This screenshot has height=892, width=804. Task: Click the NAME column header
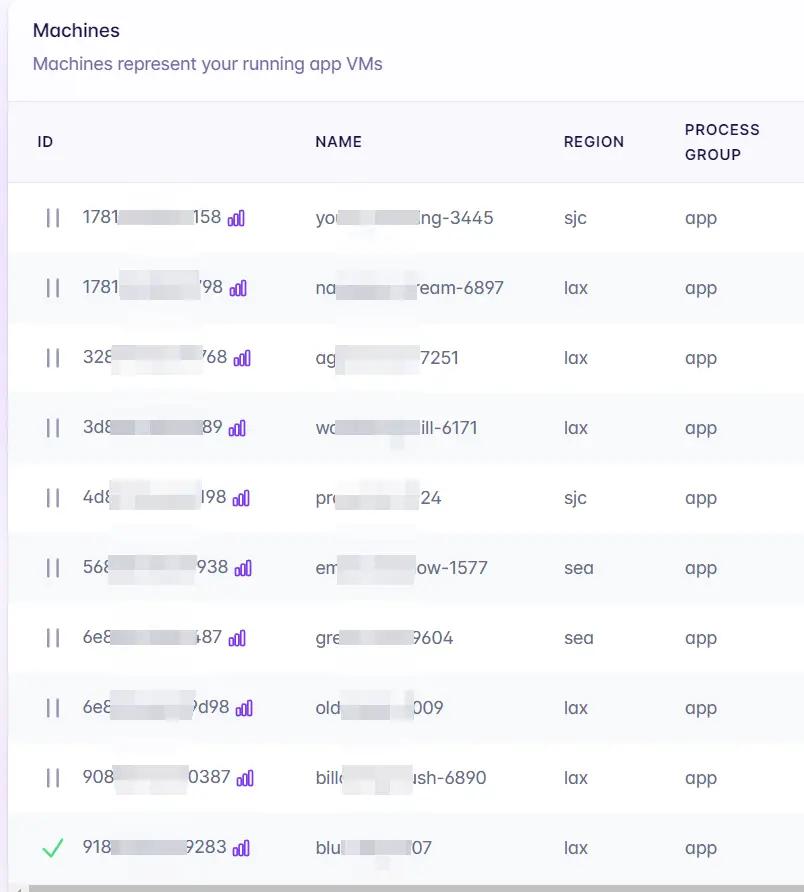pos(338,142)
